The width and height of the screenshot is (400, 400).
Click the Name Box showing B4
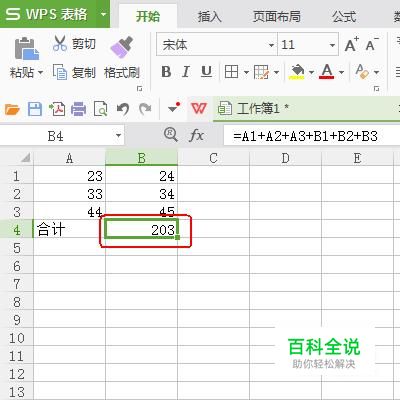[56, 136]
